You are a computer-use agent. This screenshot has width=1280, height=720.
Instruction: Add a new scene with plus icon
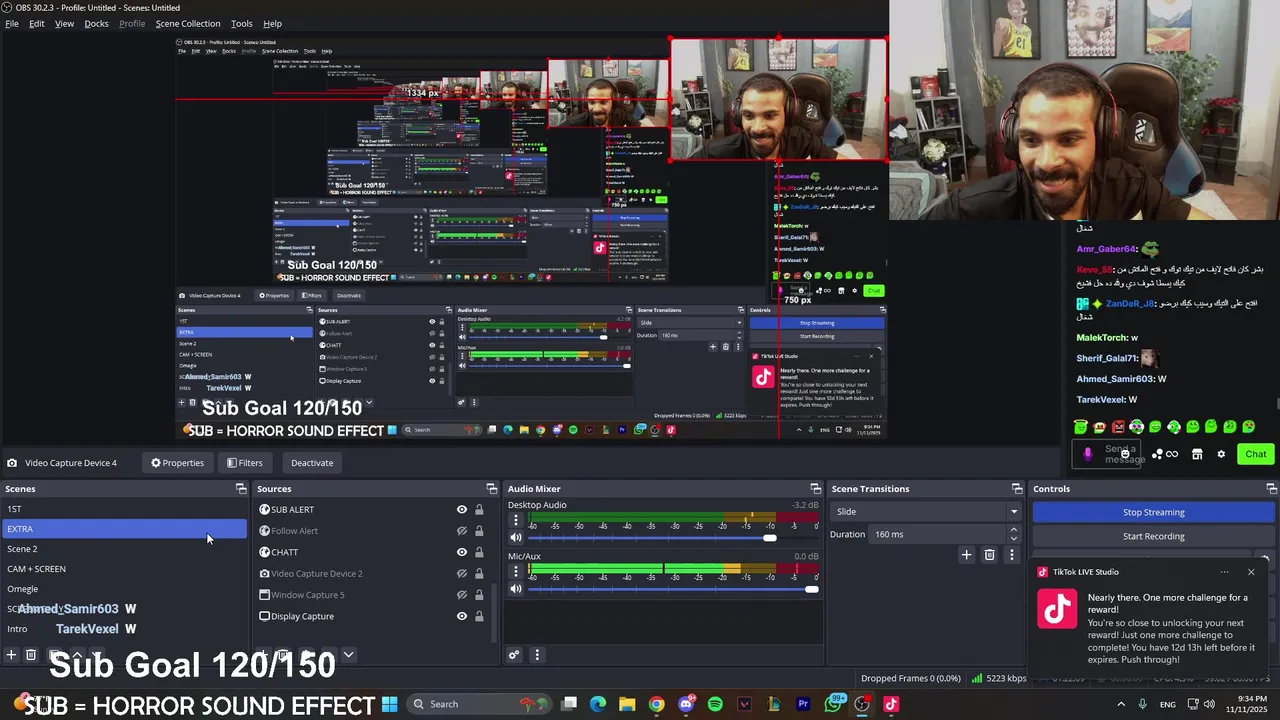(11, 655)
